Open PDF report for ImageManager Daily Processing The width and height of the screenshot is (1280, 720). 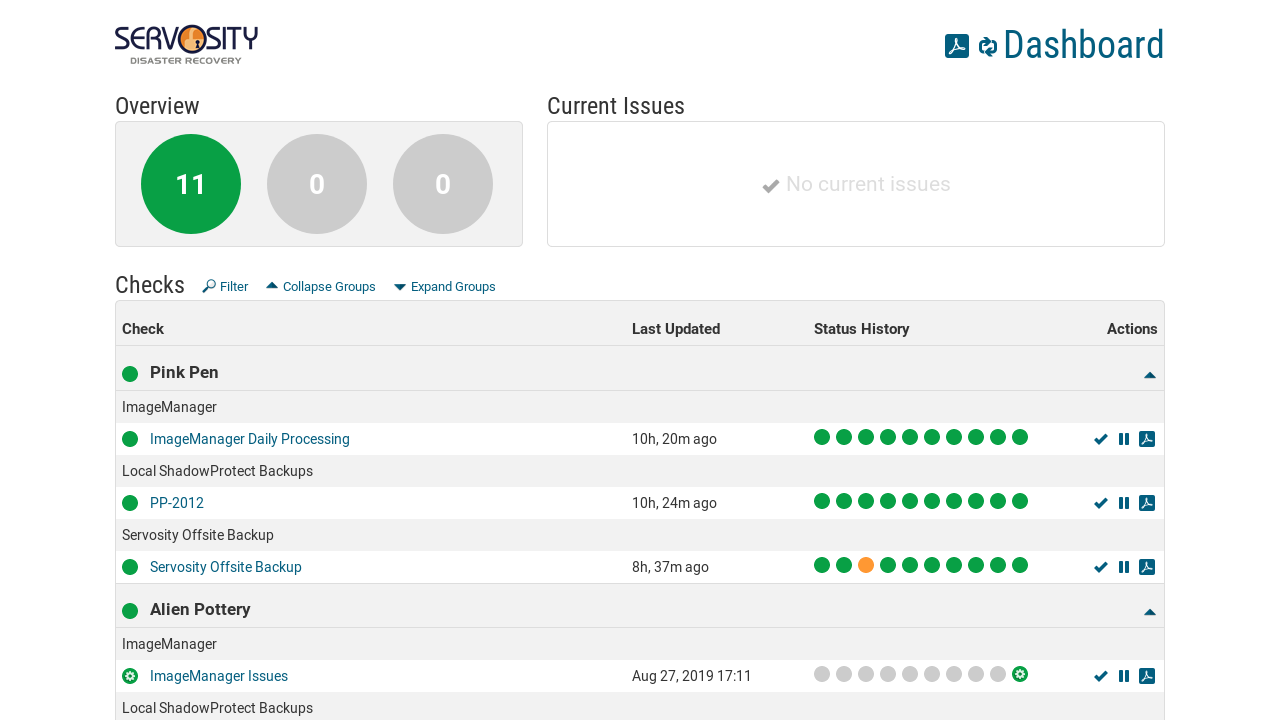click(1147, 439)
